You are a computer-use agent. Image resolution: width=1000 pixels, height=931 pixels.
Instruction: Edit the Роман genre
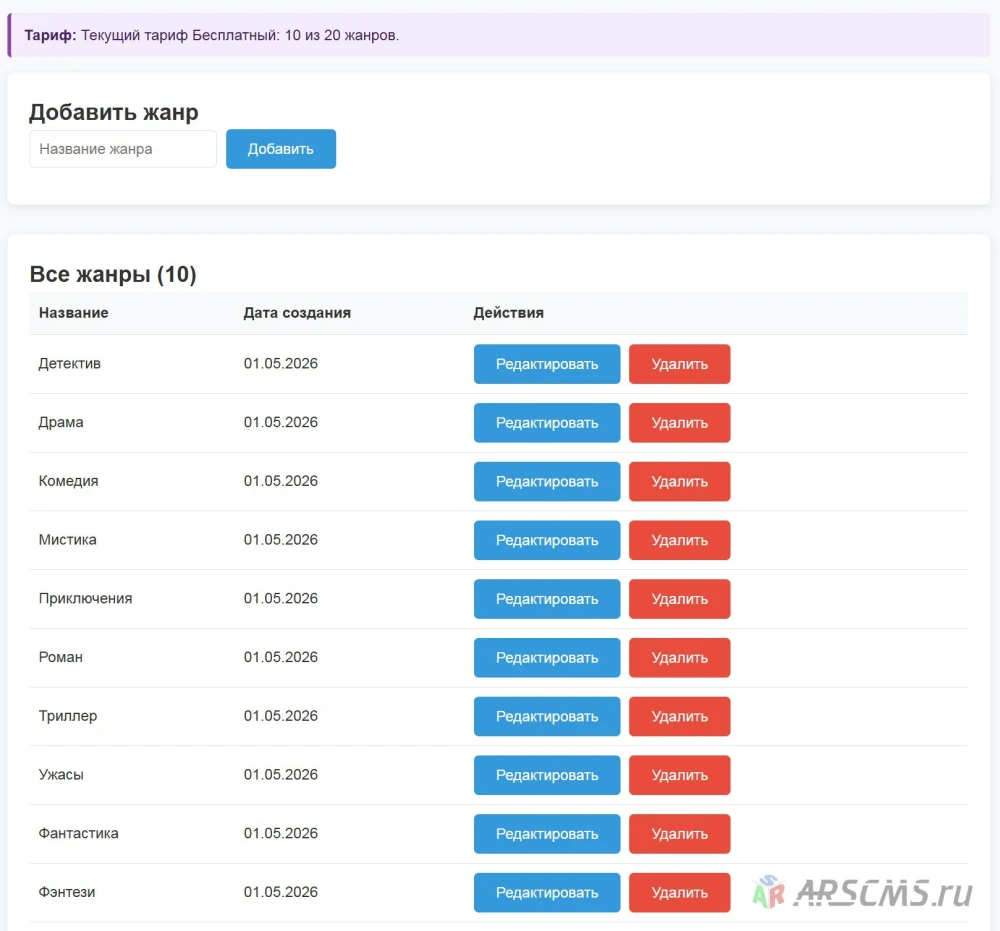point(547,657)
